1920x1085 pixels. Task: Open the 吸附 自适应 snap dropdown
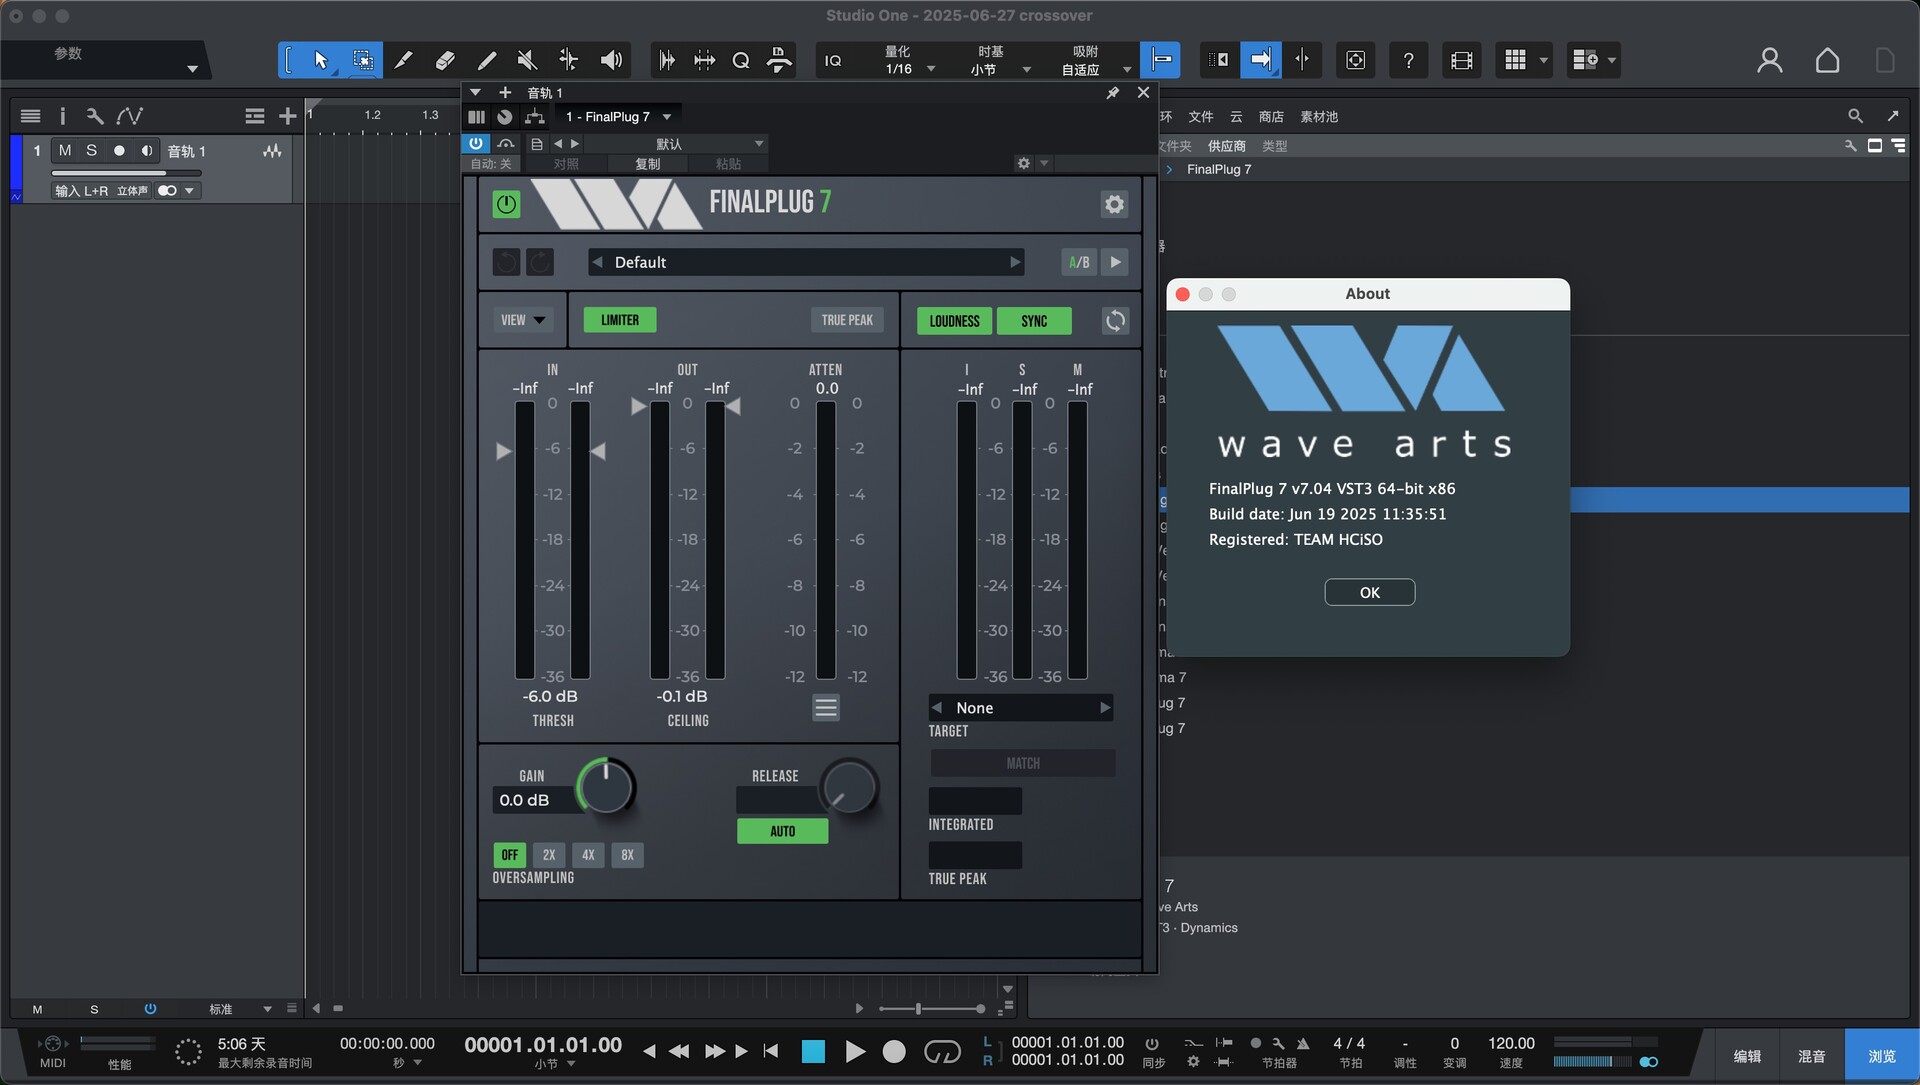1093,60
